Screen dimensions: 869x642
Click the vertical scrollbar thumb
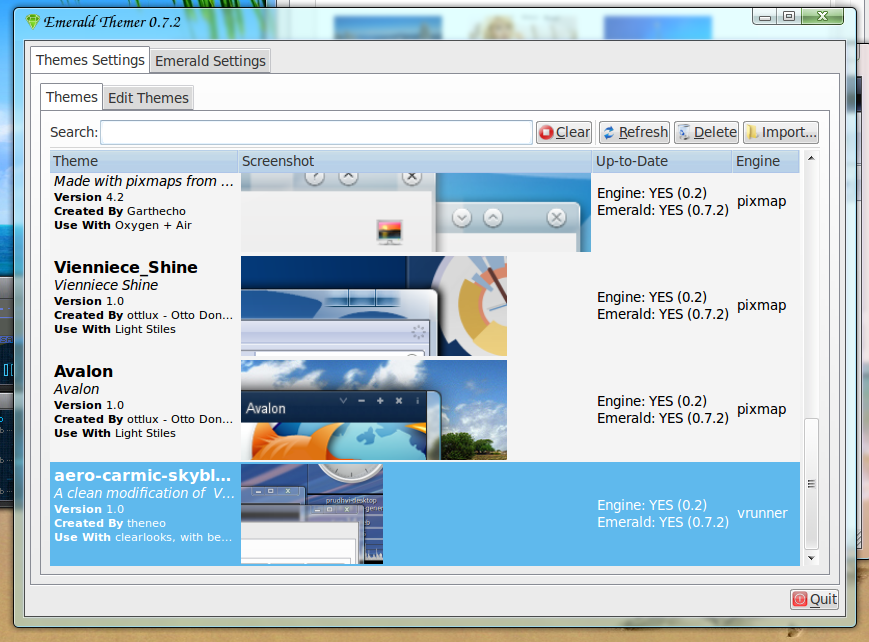(x=811, y=483)
